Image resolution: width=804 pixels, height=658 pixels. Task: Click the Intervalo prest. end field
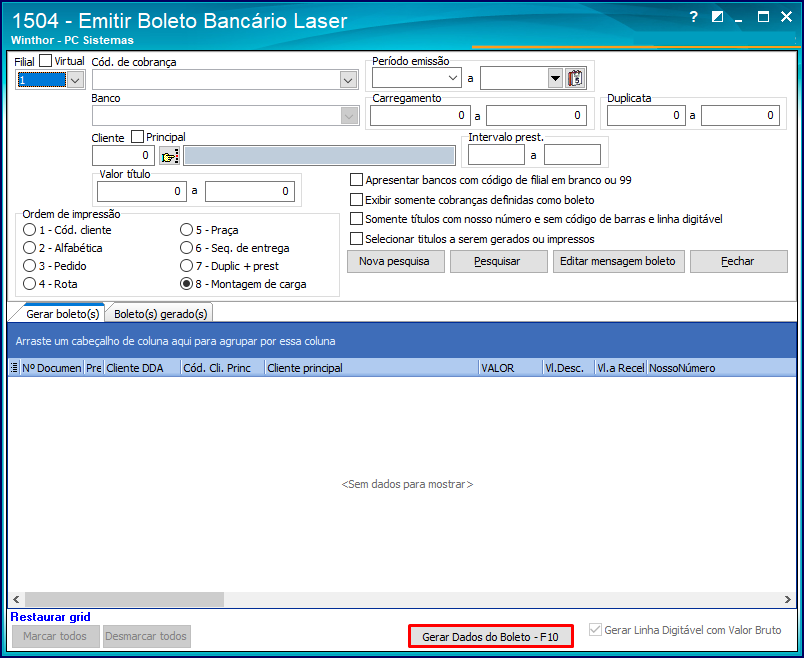point(572,154)
